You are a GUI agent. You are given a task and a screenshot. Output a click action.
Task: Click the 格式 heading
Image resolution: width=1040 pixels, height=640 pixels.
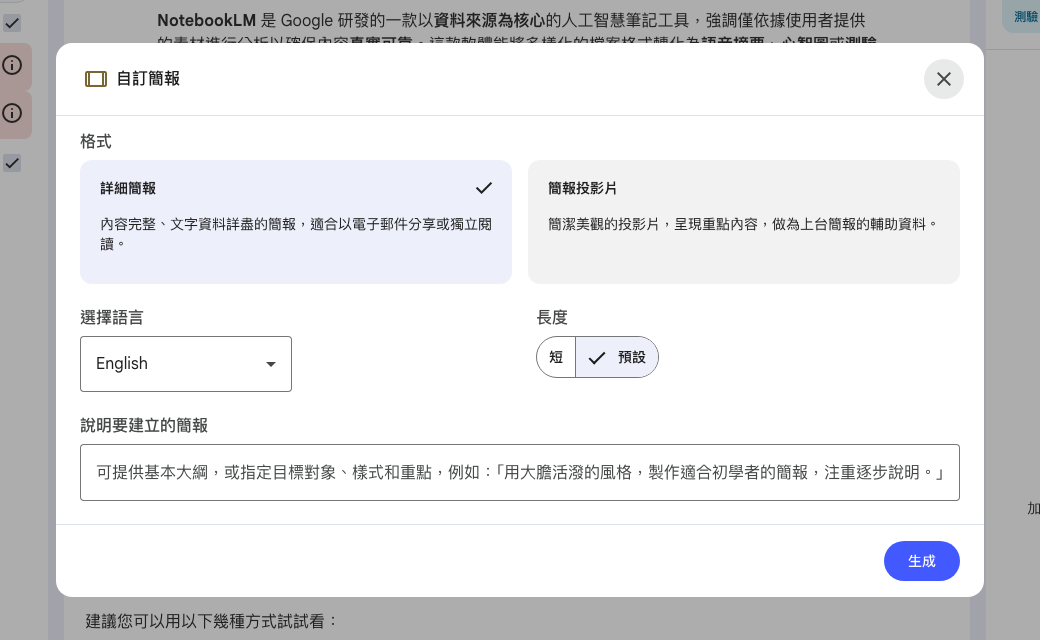click(96, 141)
